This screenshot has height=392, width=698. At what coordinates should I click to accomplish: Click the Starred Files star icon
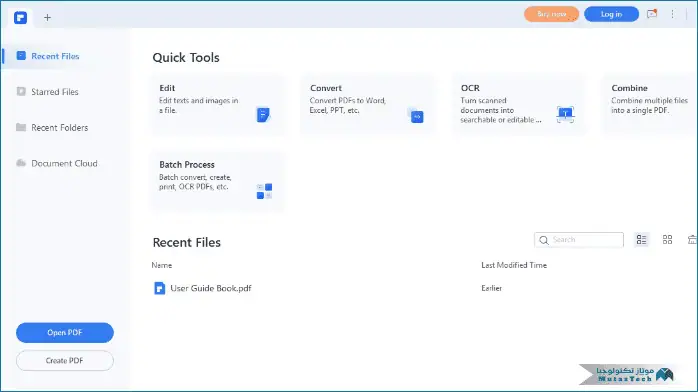click(21, 91)
